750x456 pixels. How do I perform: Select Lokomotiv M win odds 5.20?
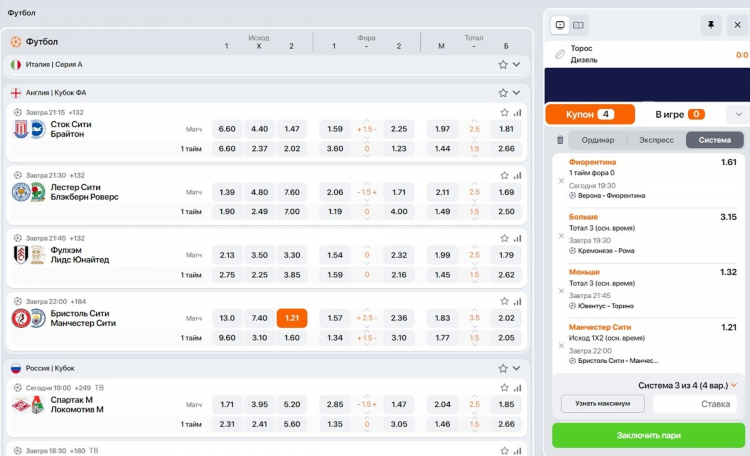[x=292, y=404]
